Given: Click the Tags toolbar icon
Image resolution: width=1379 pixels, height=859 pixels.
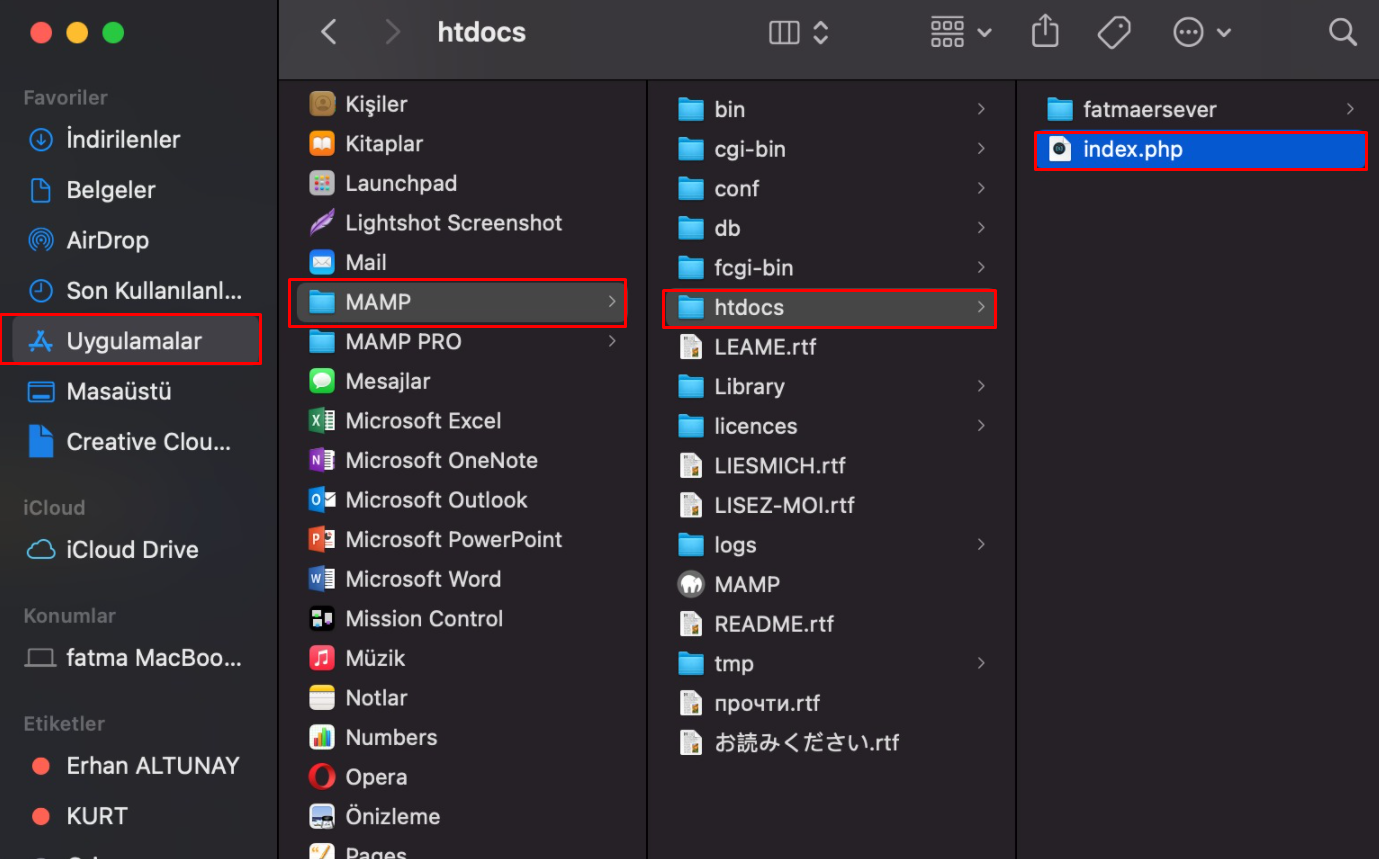Looking at the screenshot, I should (x=1114, y=32).
